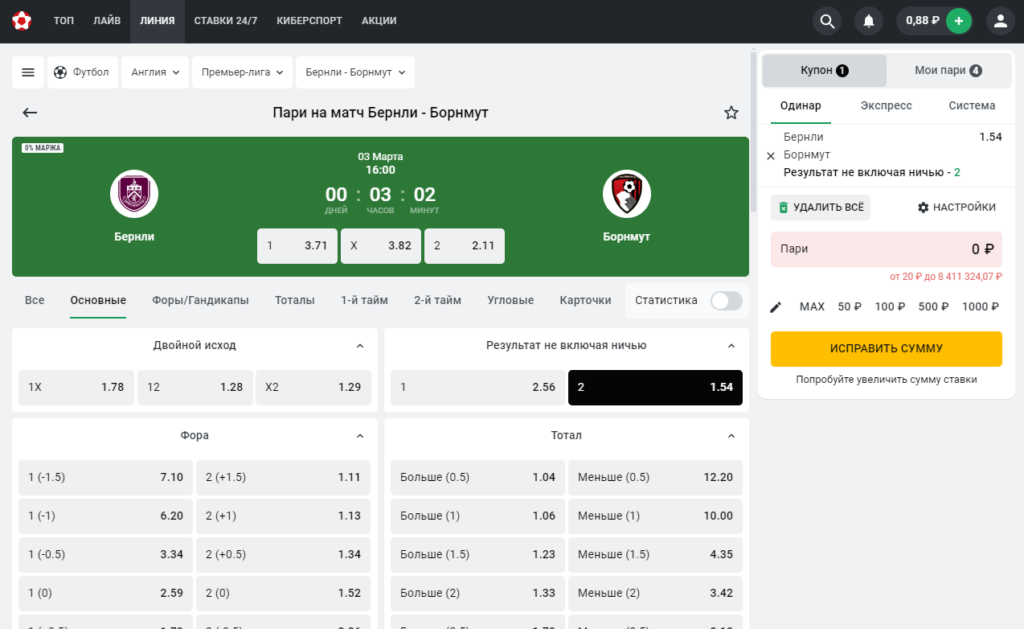This screenshot has width=1024, height=629.
Task: Select handicap 1 (-1.5) at 7.10
Action: click(105, 477)
